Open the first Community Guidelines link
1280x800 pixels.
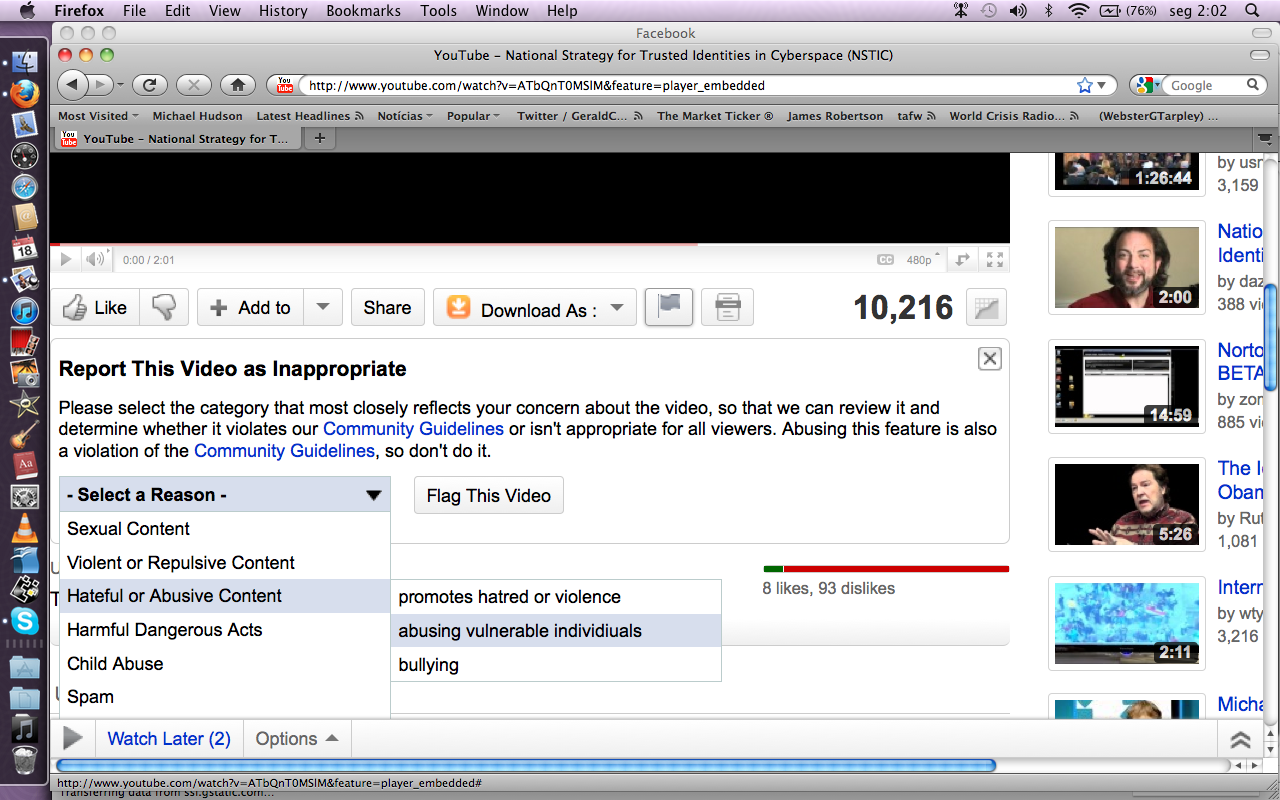(x=413, y=429)
